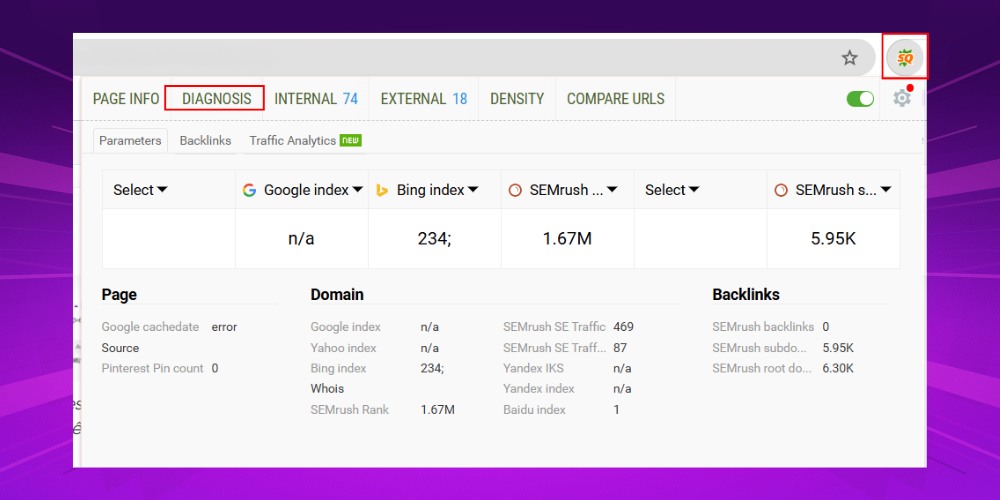This screenshot has width=1000, height=500.
Task: Expand the SEMrush s... column dropdown
Action: [x=843, y=189]
